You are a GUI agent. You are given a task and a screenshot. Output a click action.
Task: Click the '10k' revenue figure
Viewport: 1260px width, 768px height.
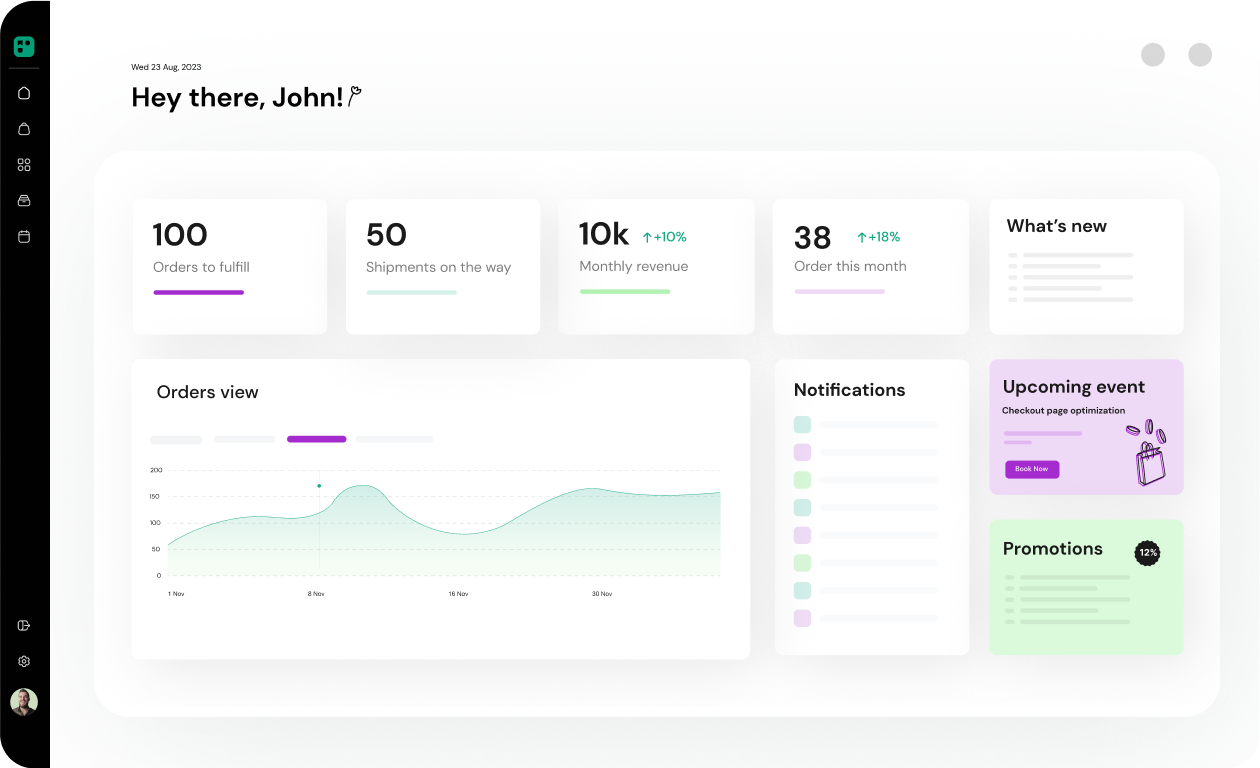(x=603, y=234)
